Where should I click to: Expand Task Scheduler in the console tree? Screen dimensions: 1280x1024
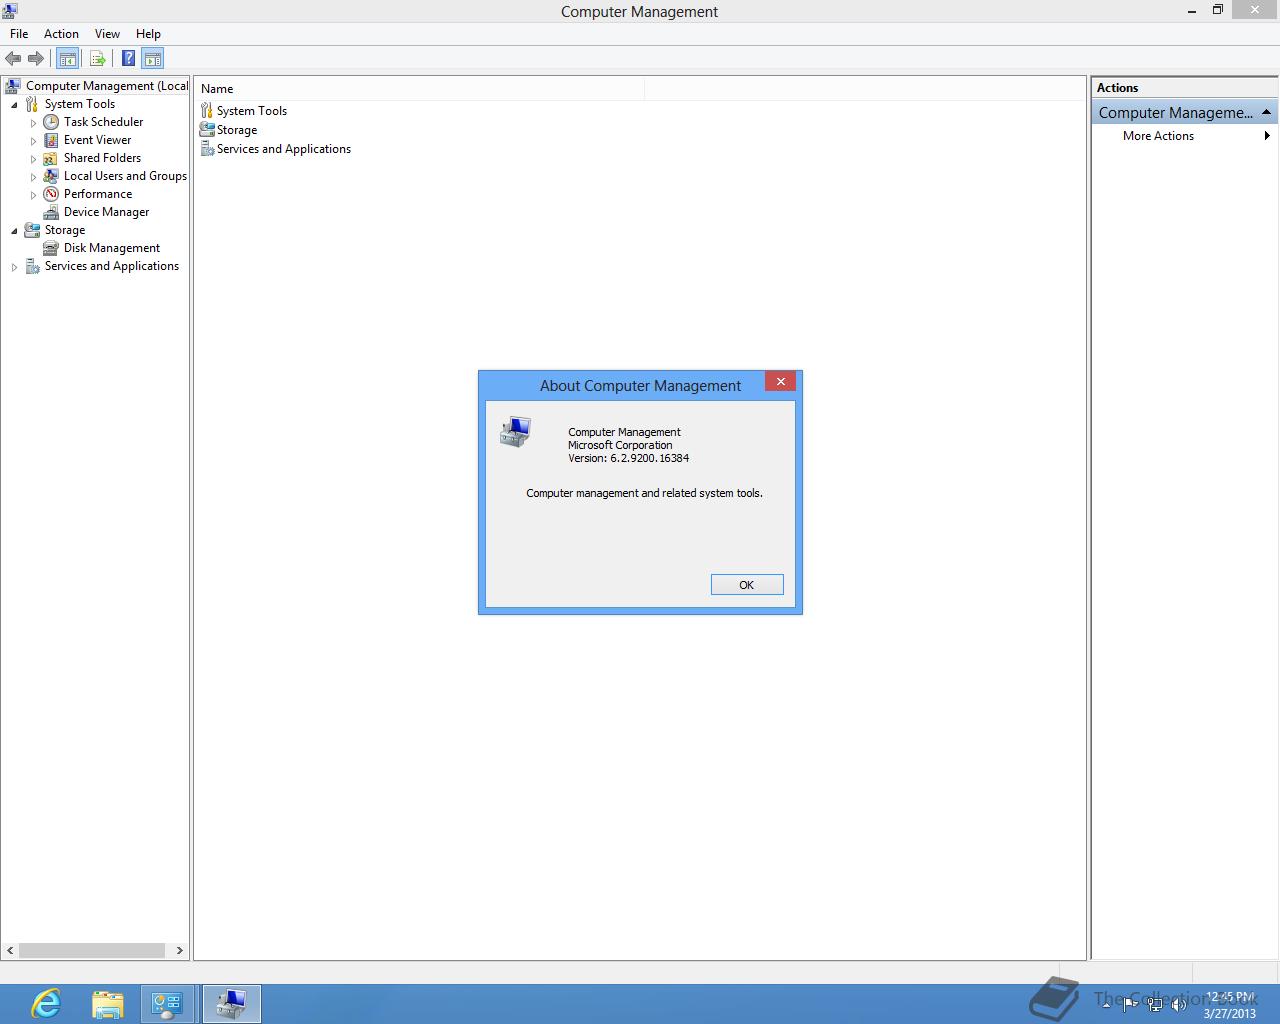click(34, 121)
